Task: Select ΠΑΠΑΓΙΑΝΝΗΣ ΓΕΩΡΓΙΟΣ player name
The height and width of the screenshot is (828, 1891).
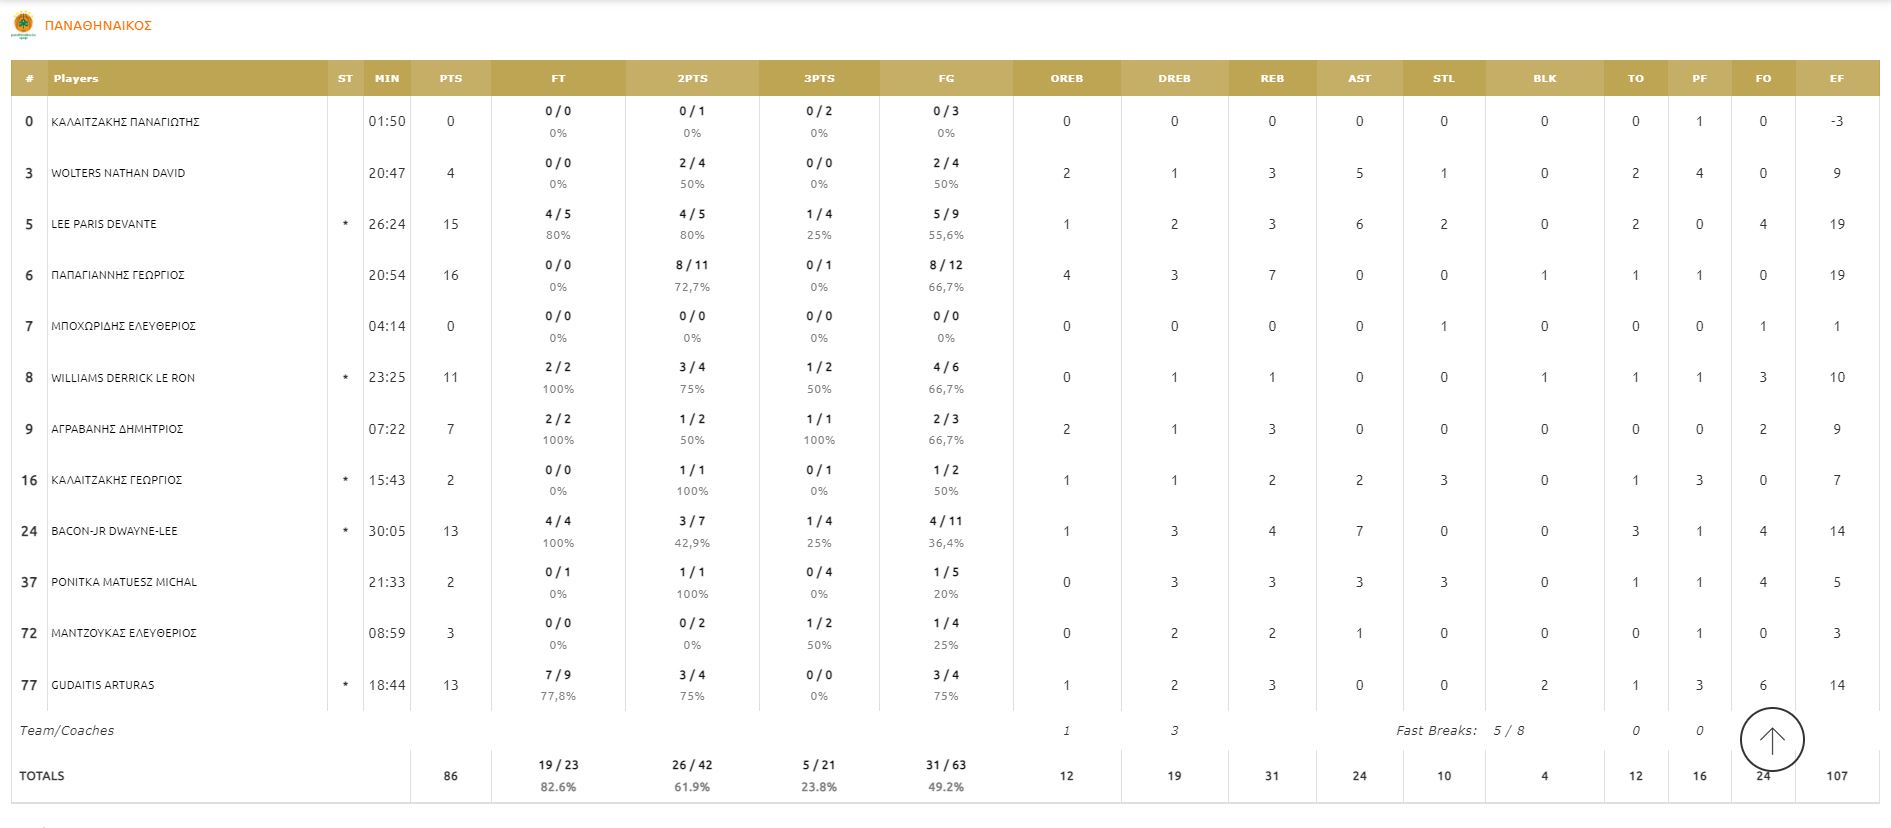Action: coord(118,275)
